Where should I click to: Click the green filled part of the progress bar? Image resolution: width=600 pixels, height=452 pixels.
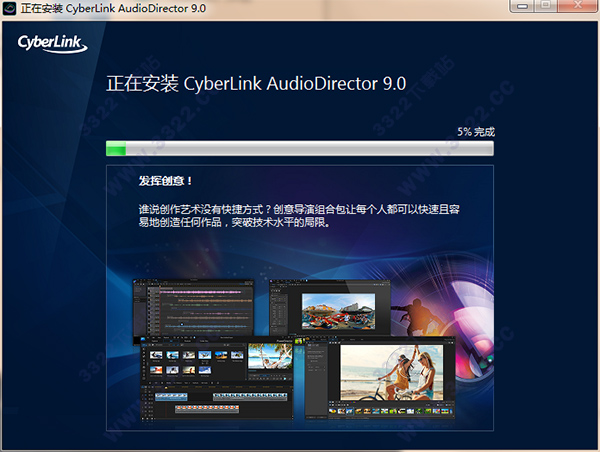116,149
